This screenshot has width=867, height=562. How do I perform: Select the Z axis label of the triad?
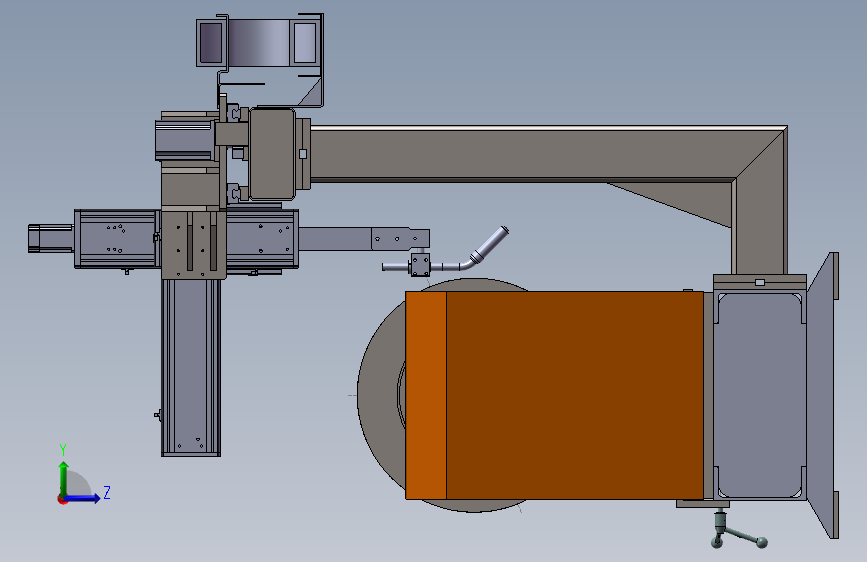click(x=107, y=492)
